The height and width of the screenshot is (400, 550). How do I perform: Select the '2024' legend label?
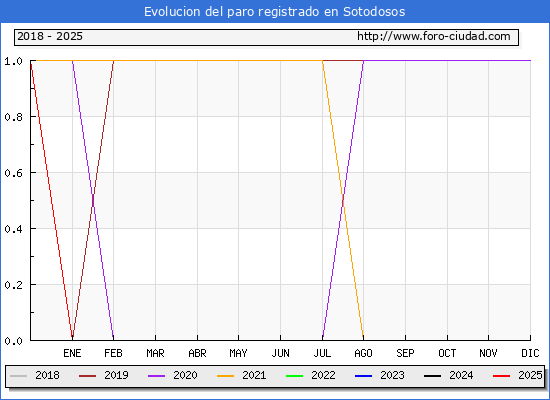pyautogui.click(x=461, y=375)
